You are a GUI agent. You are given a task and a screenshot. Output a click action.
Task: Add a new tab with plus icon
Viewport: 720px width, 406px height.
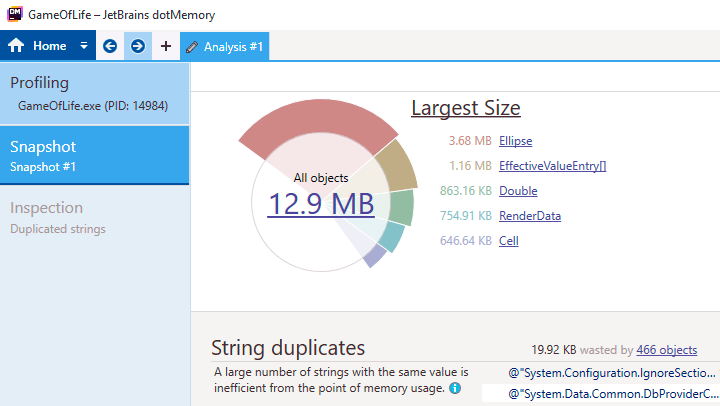[166, 46]
